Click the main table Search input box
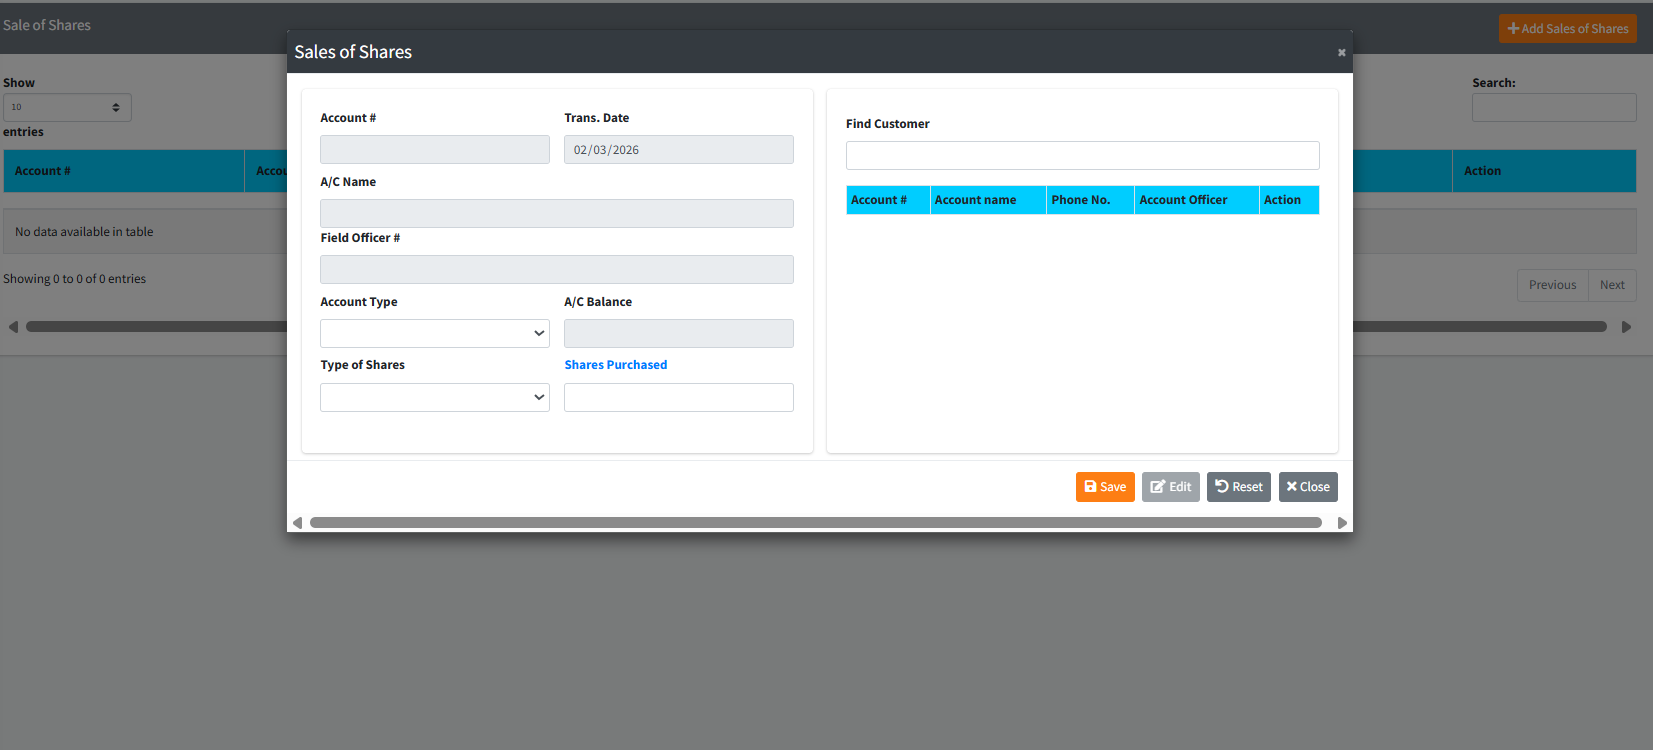 point(1553,108)
